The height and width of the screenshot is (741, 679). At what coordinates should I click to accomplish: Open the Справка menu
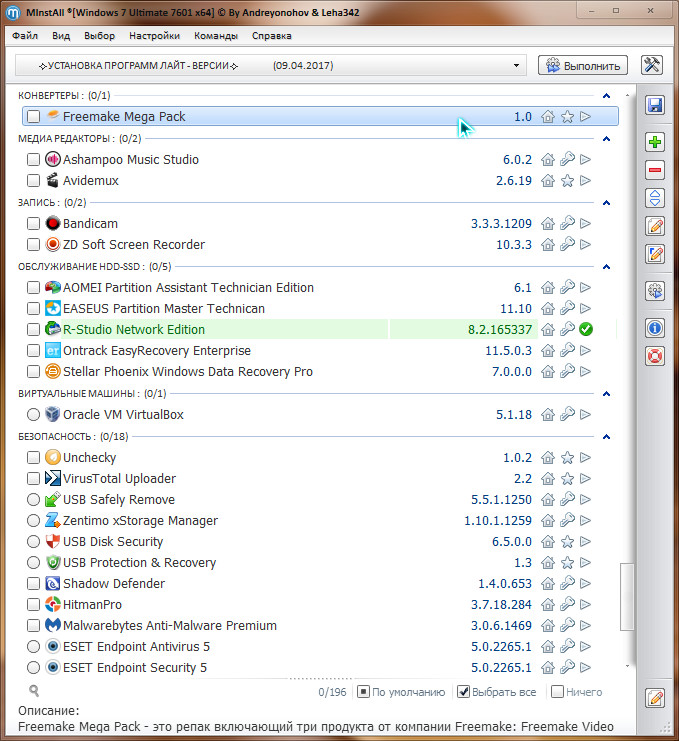(x=272, y=36)
